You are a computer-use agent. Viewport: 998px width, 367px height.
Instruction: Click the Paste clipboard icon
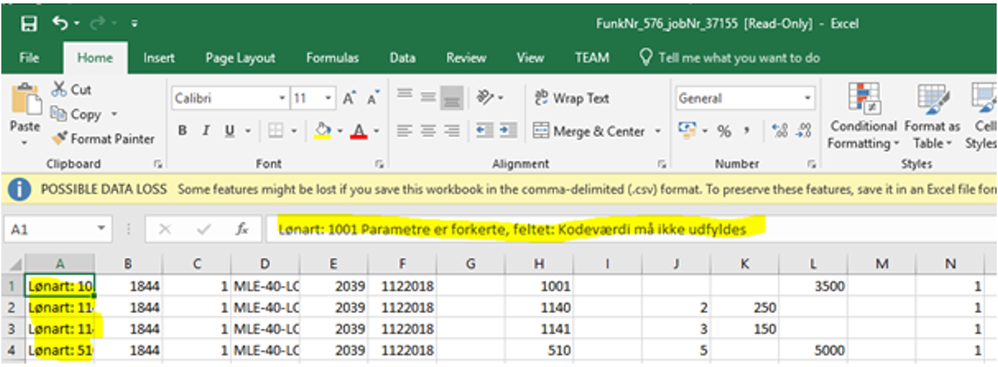(x=26, y=100)
